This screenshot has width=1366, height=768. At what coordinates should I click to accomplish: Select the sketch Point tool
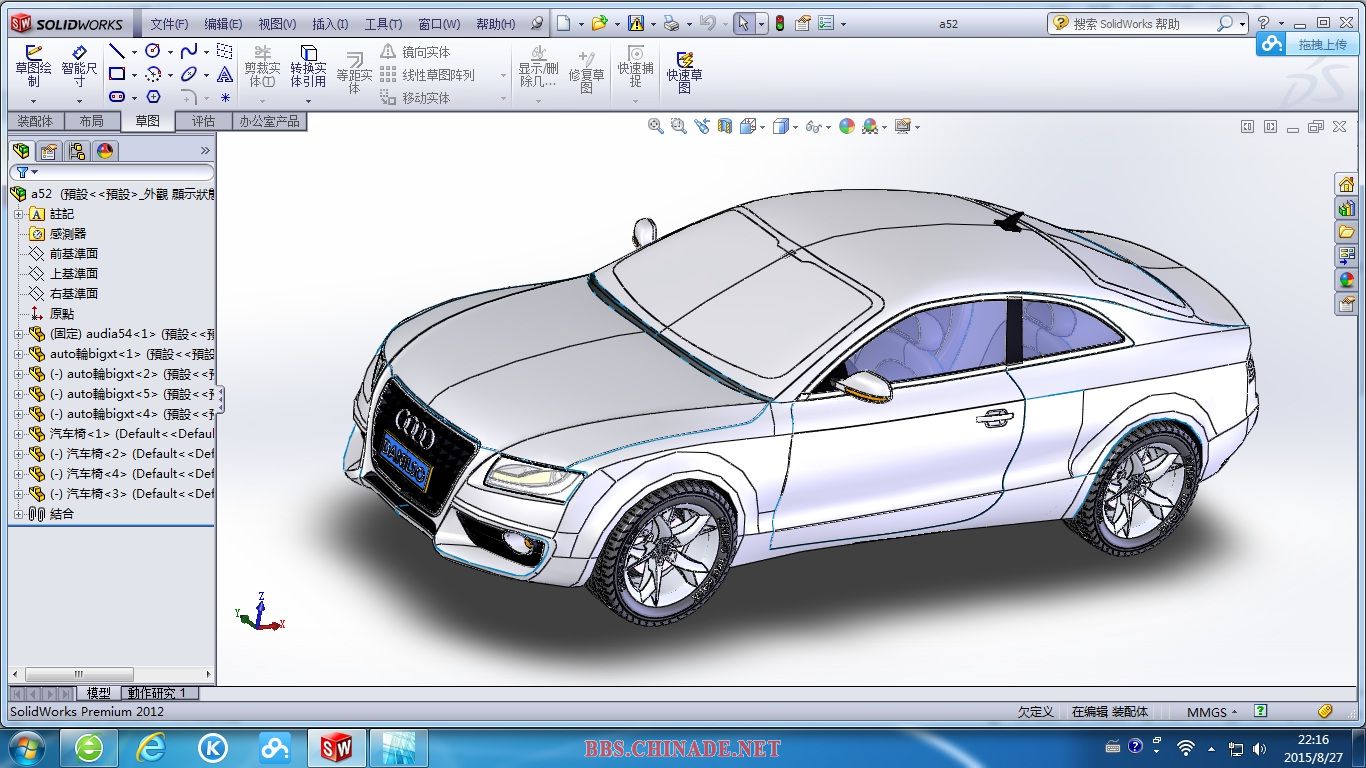(225, 97)
